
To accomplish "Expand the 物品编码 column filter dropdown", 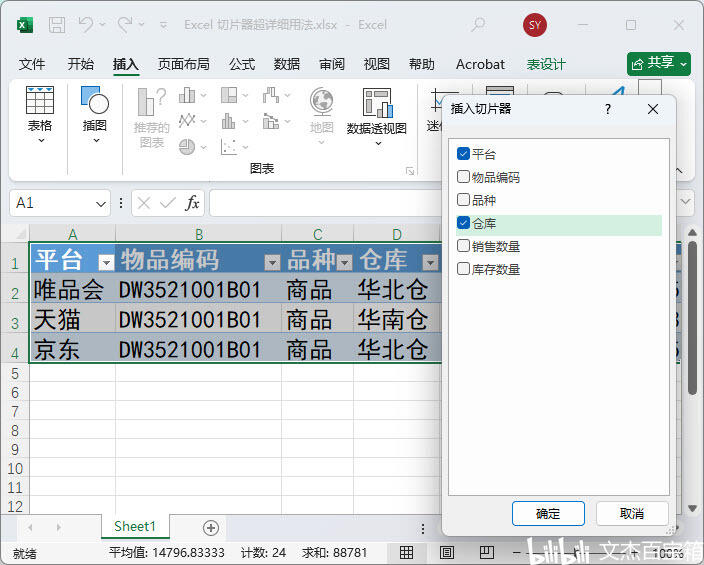I will pos(271,262).
